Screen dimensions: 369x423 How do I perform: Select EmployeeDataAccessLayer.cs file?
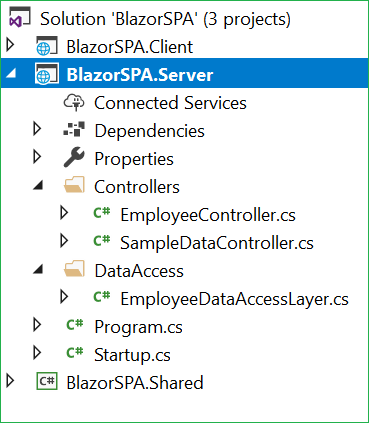234,299
